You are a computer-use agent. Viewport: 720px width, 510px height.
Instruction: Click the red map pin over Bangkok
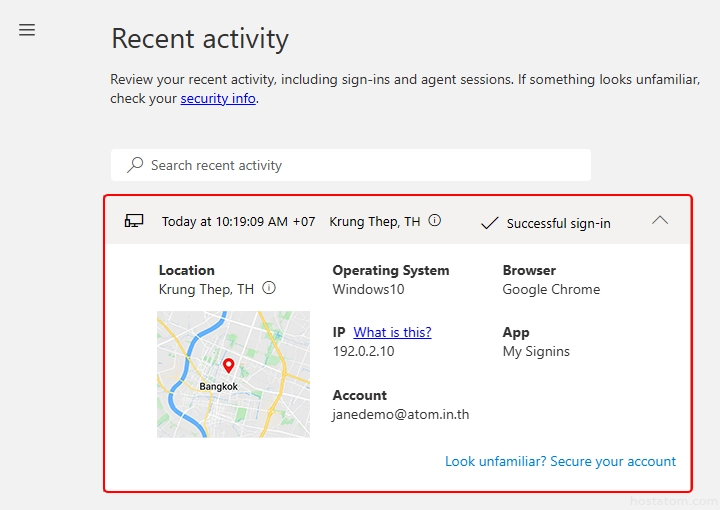228,365
